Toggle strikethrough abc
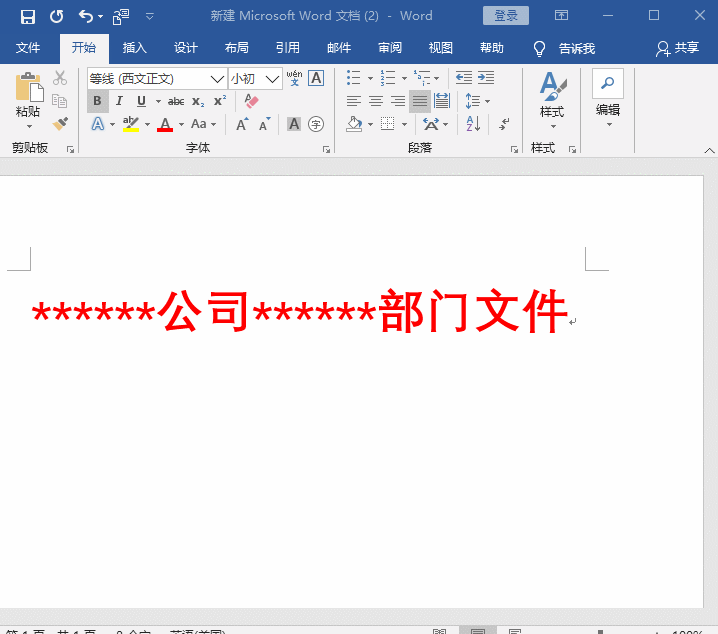 176,101
